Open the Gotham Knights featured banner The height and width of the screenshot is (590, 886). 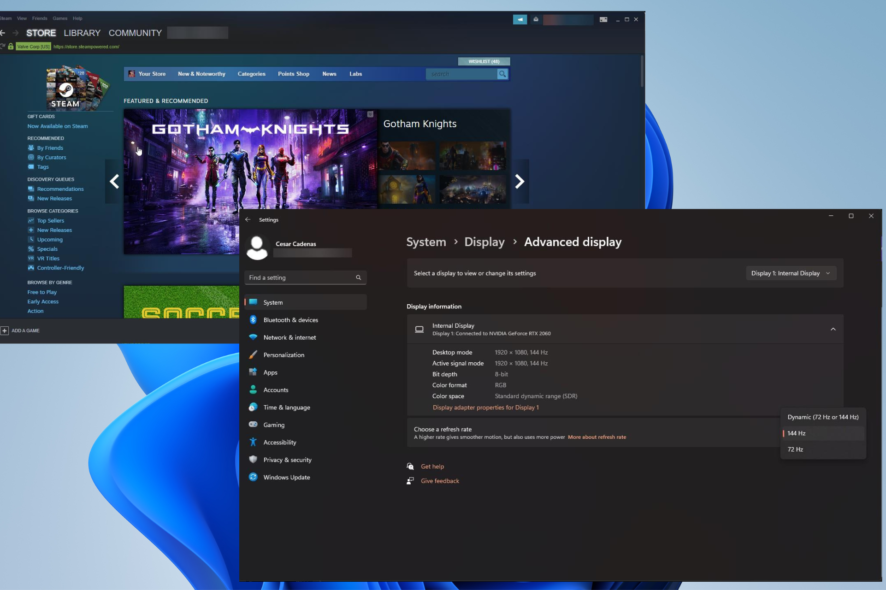coord(250,181)
